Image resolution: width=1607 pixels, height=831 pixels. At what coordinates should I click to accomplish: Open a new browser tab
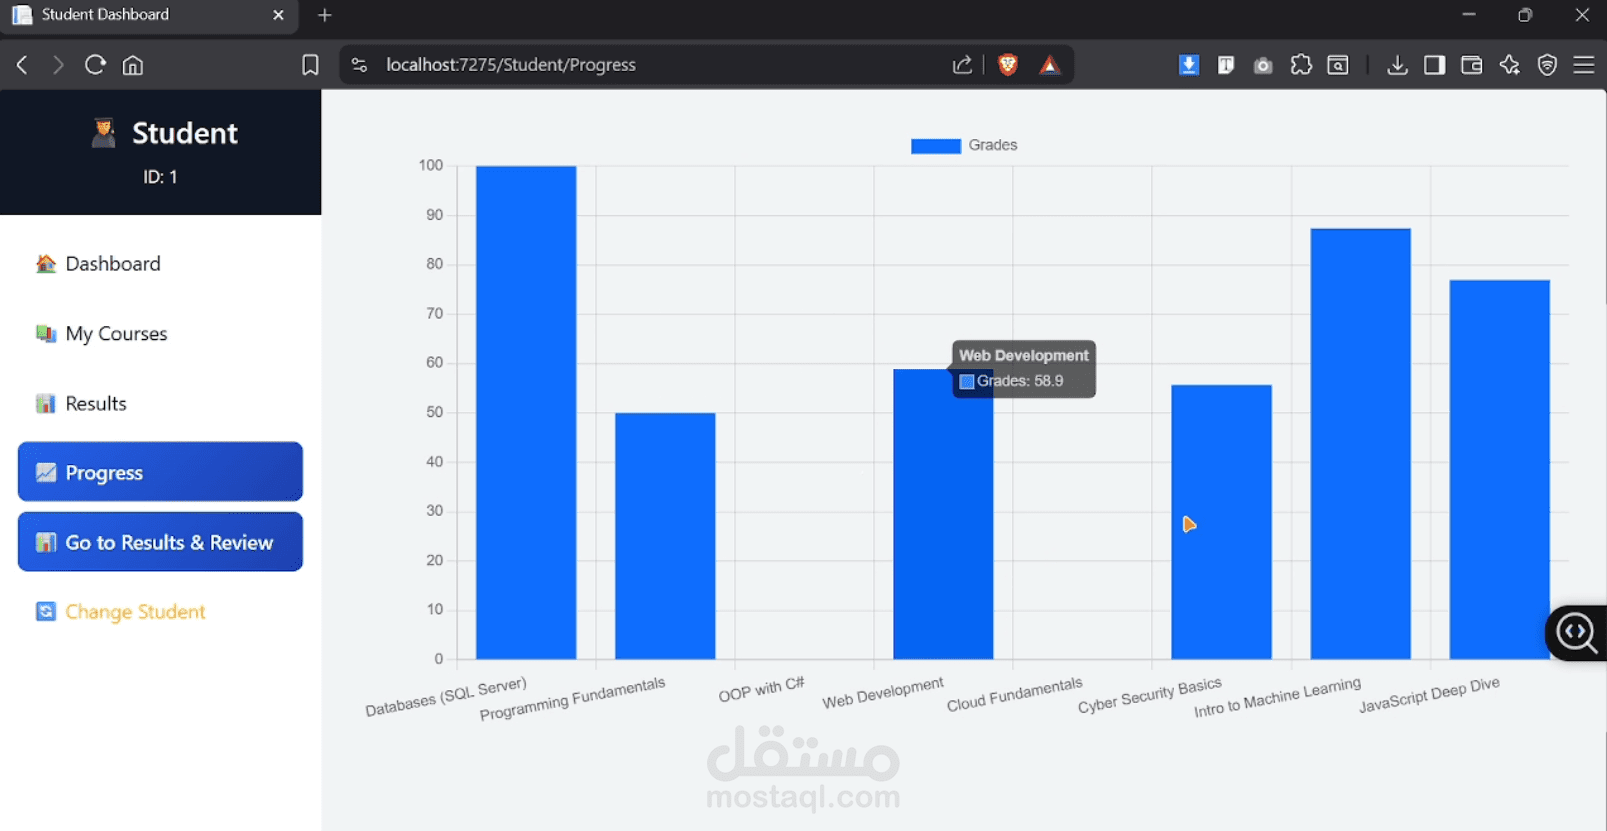324,15
